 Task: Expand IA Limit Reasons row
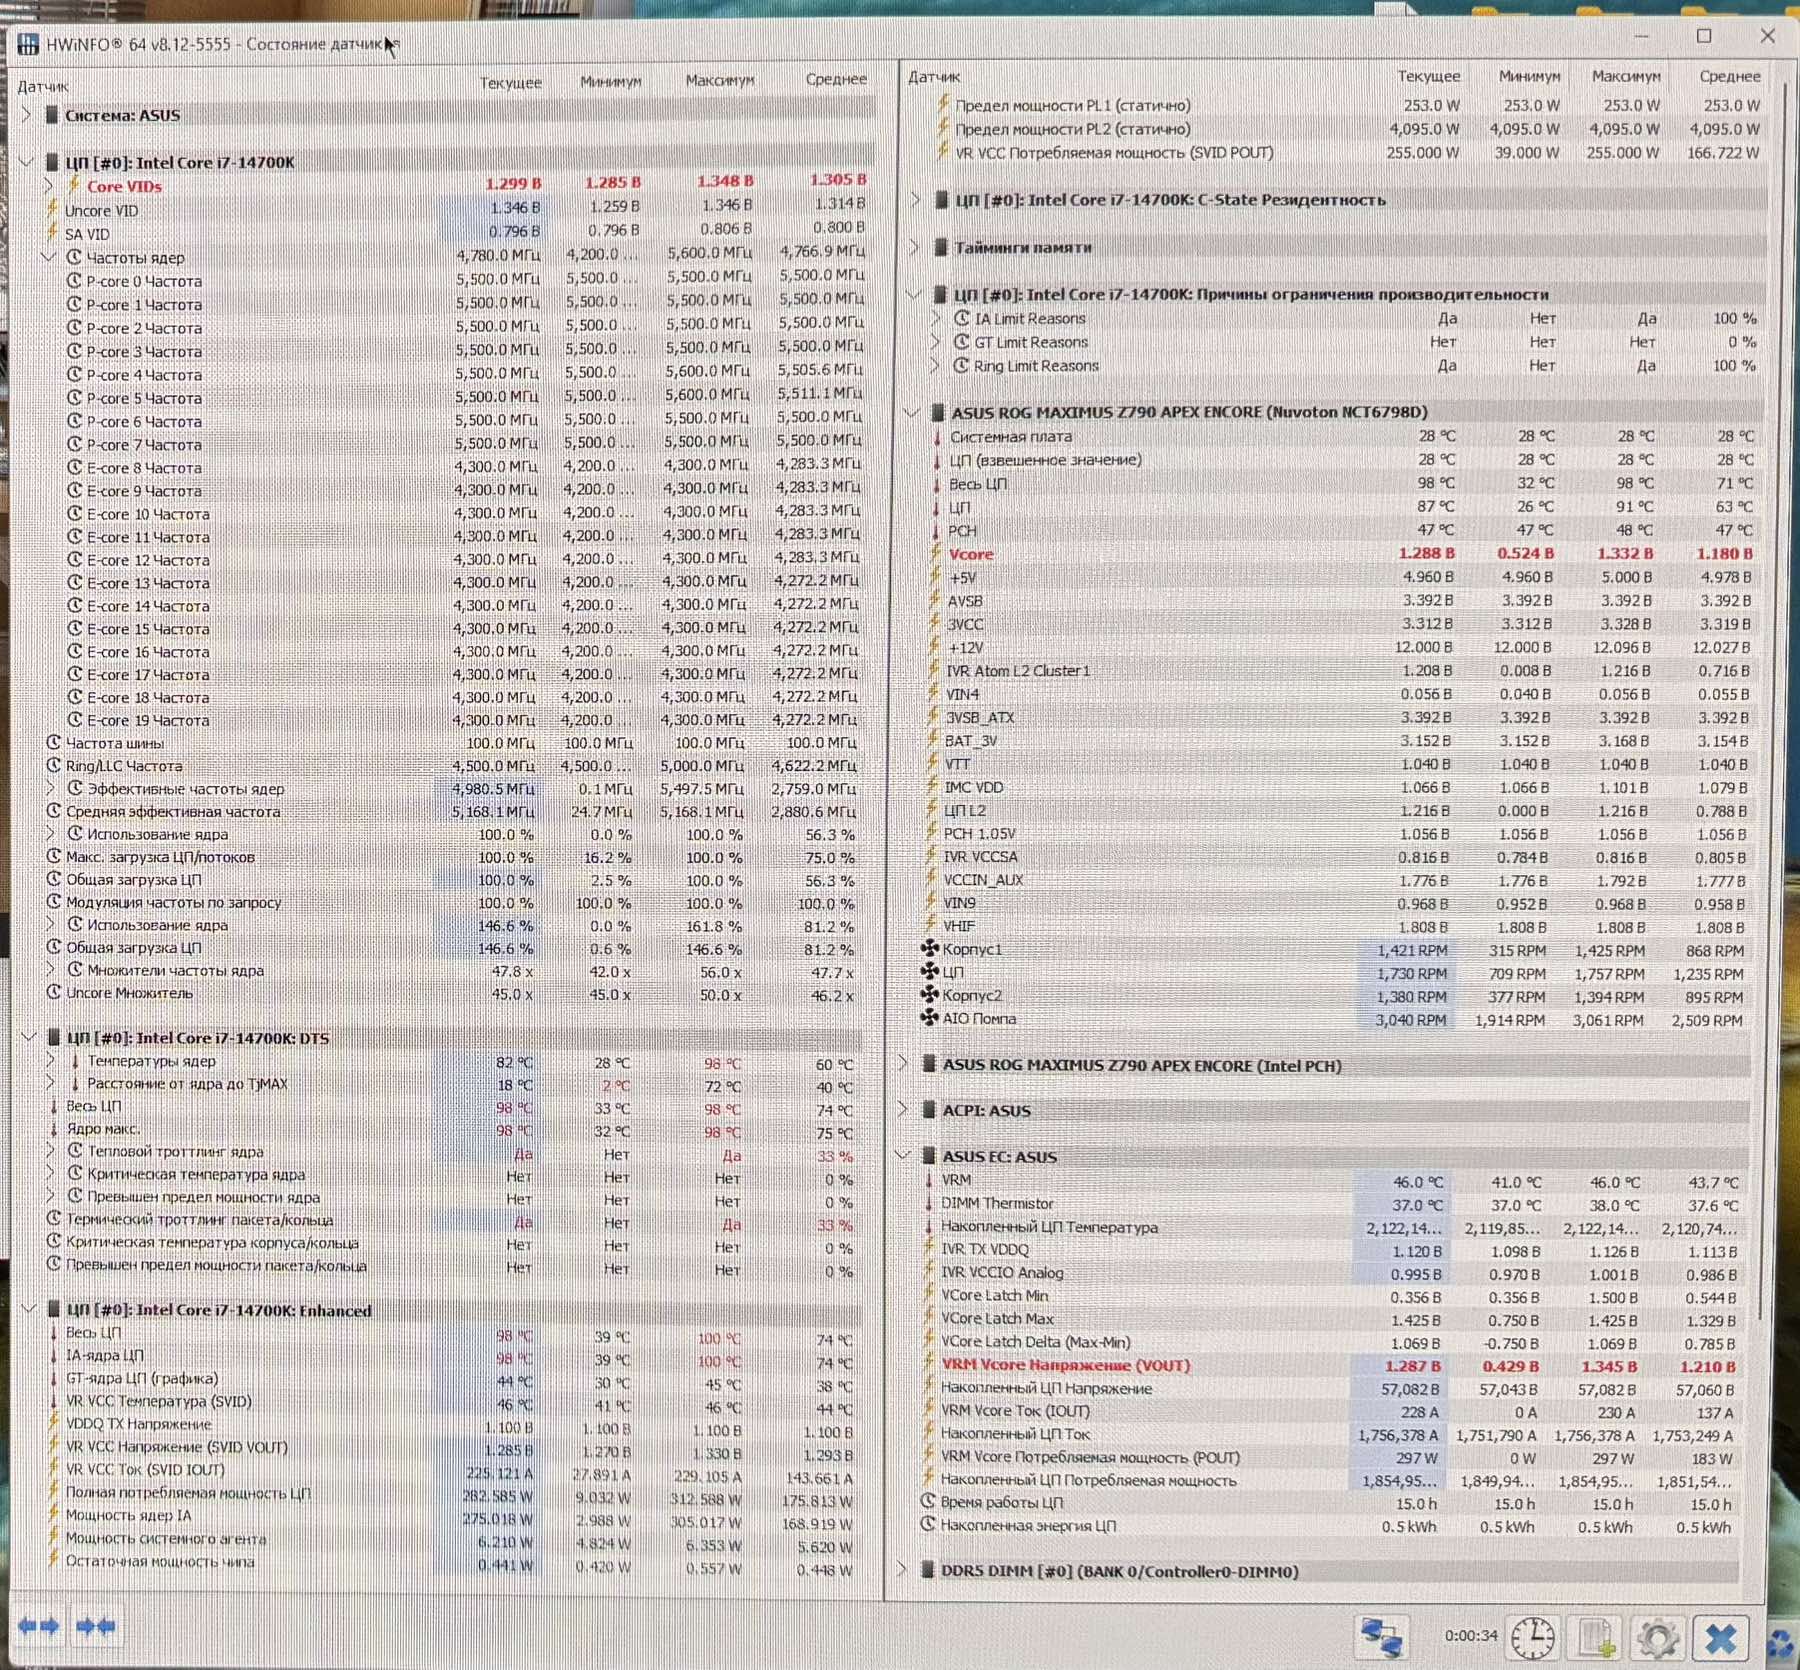pos(936,318)
